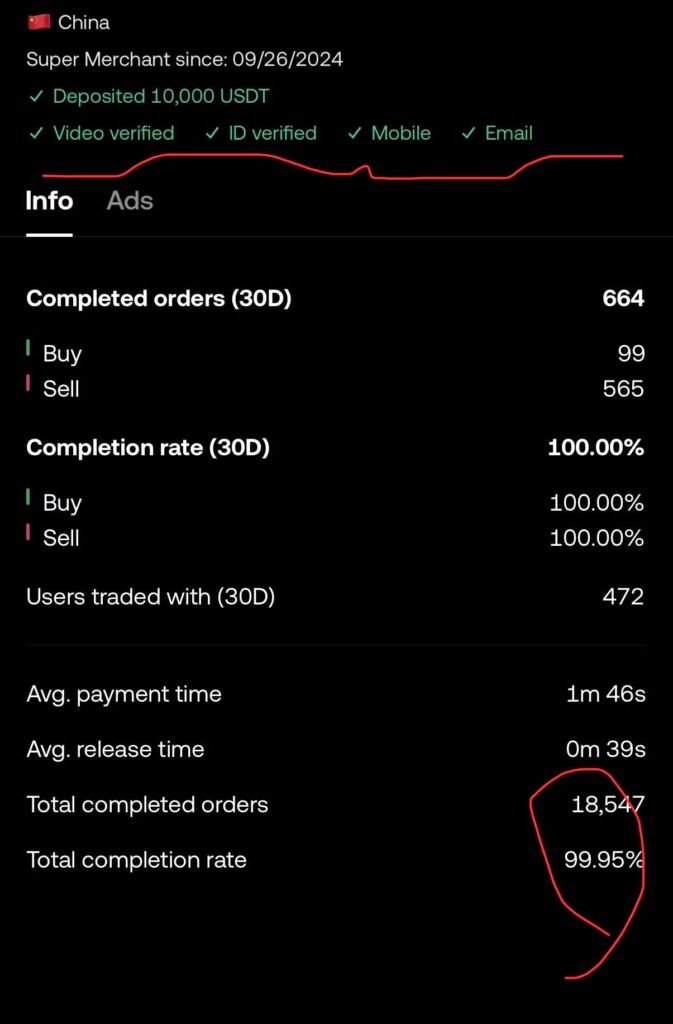The width and height of the screenshot is (673, 1024).
Task: Toggle the Email verified badge
Action: 500,133
